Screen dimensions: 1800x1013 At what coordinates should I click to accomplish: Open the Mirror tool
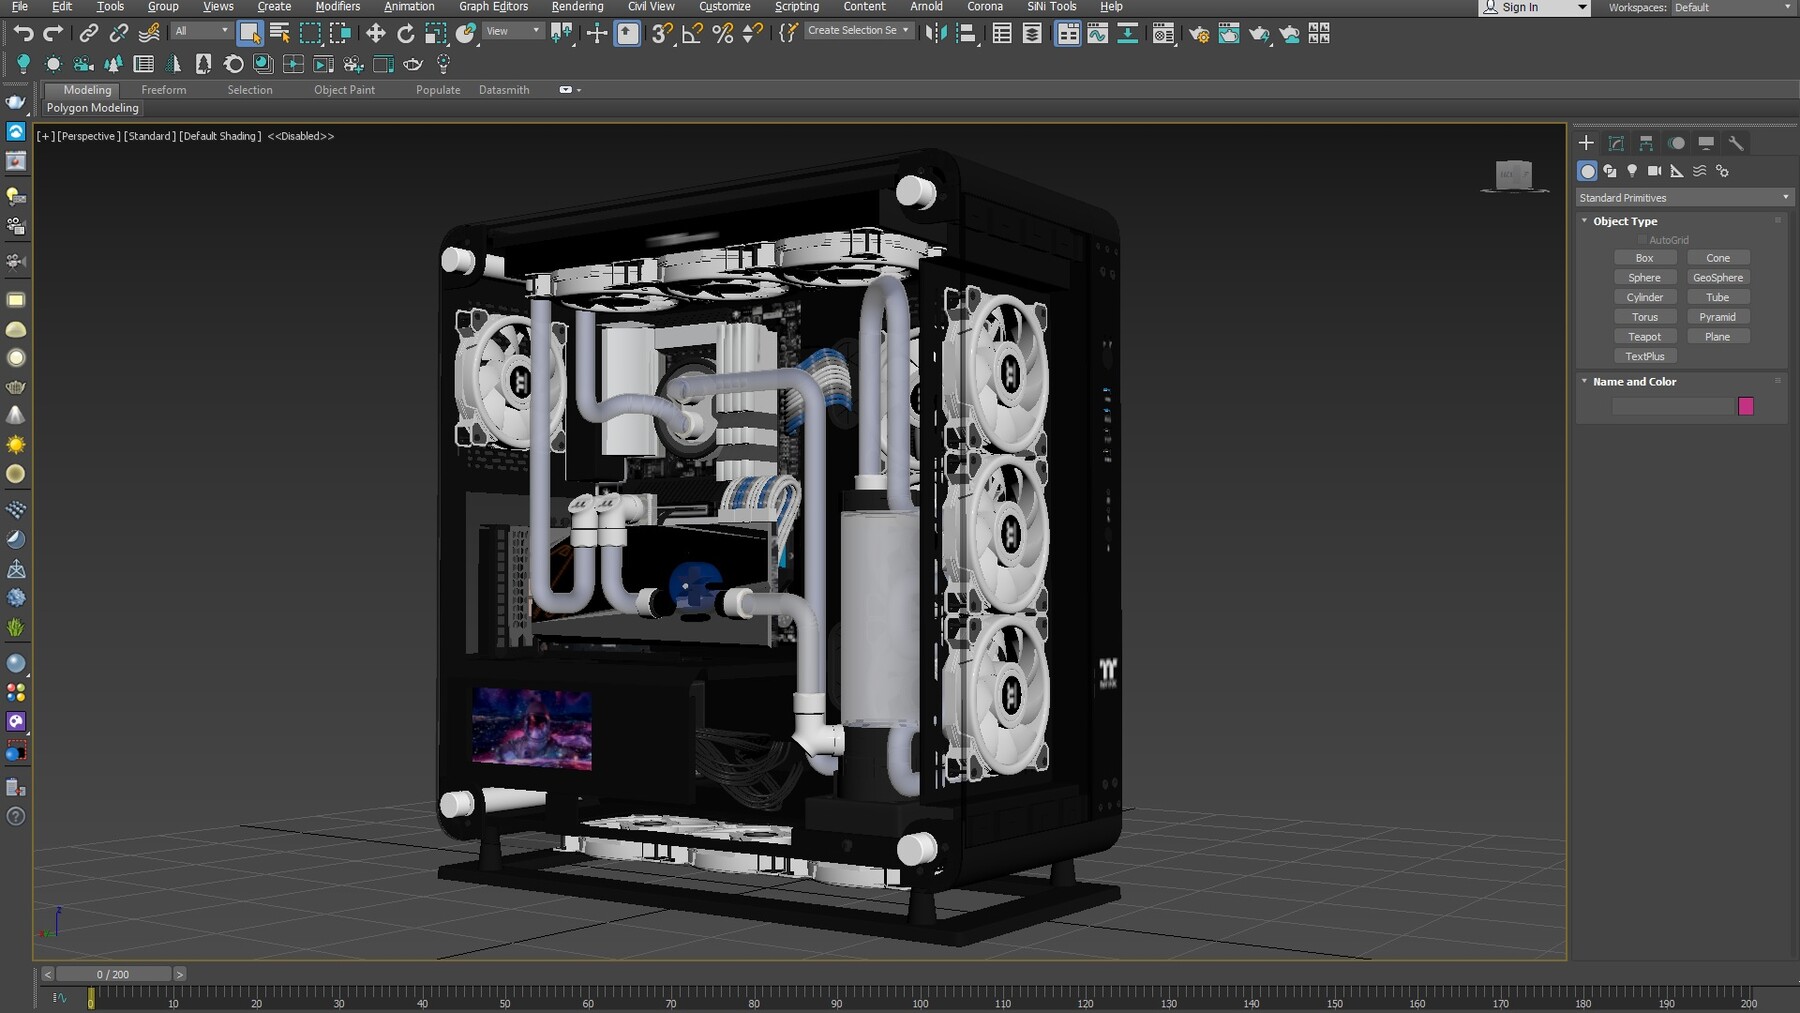click(937, 32)
